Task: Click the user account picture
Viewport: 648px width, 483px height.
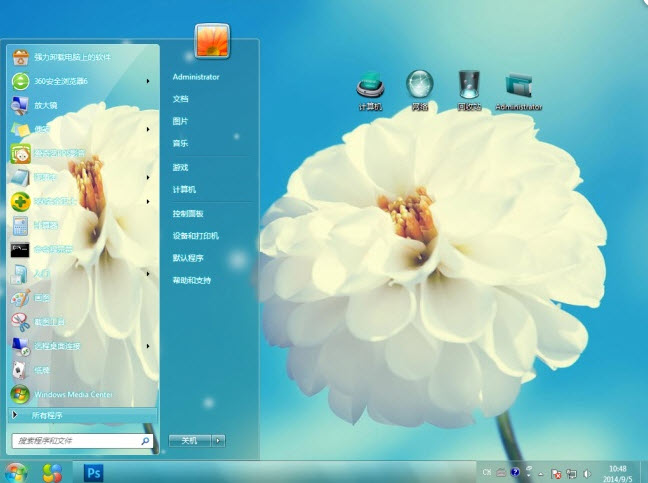Action: coord(212,41)
